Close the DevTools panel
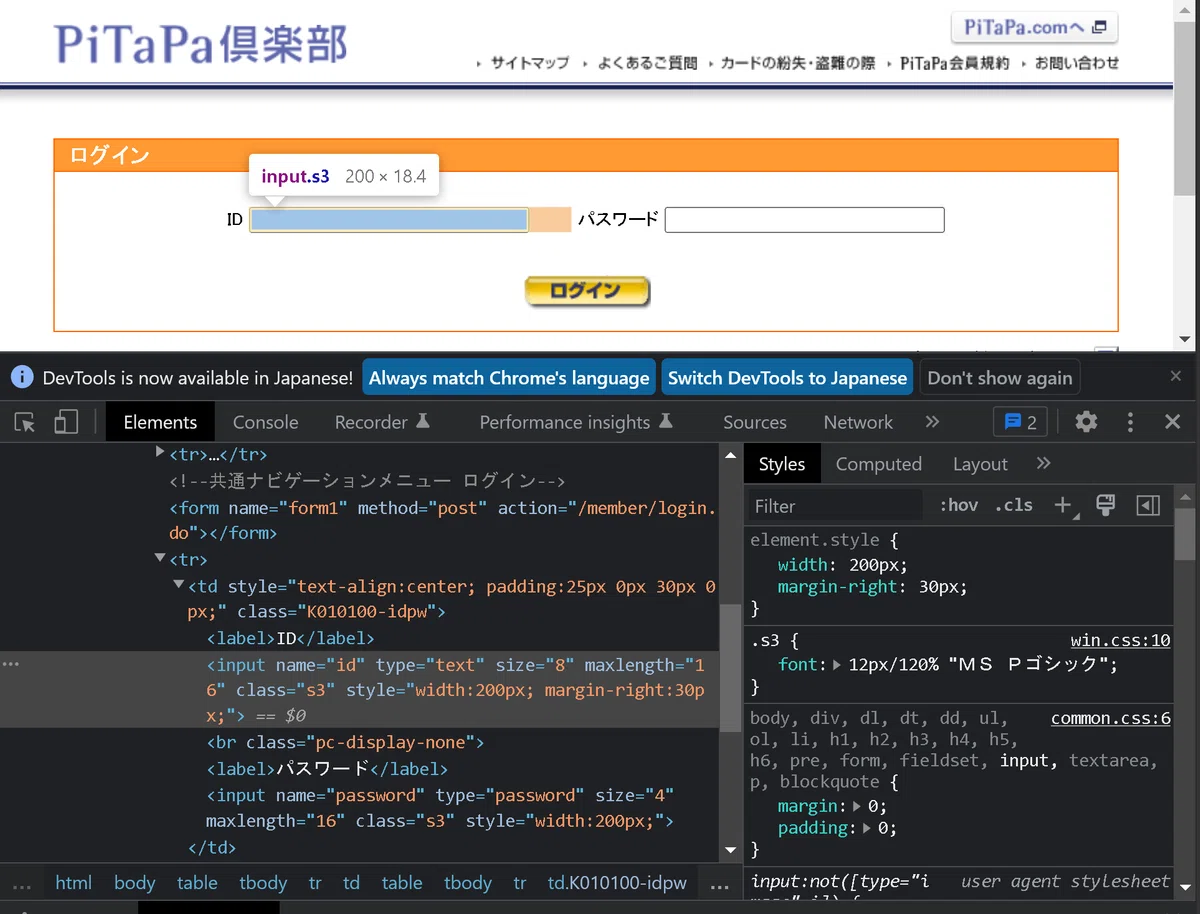 click(1173, 422)
